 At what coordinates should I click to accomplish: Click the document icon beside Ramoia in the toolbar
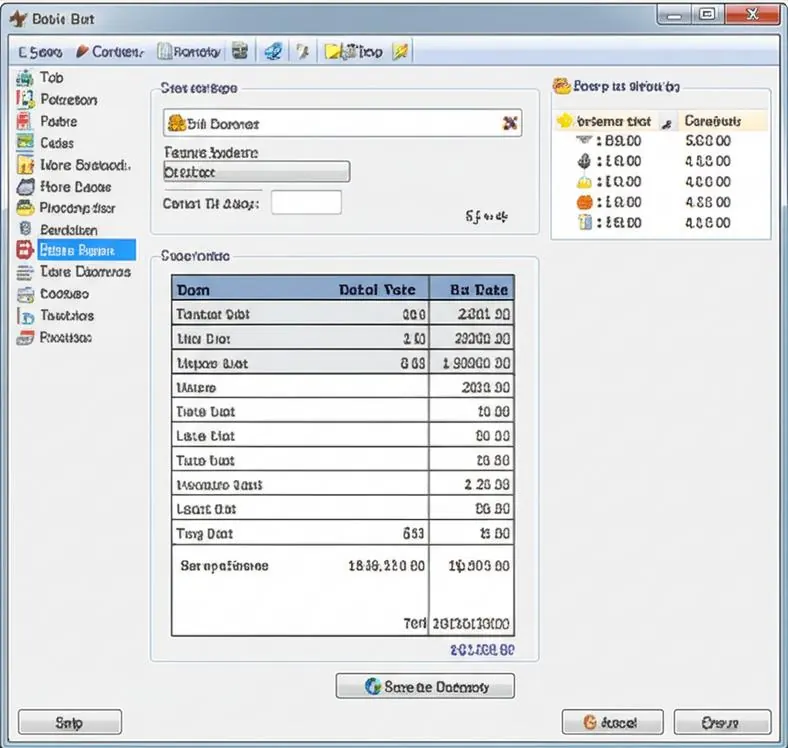pos(164,51)
